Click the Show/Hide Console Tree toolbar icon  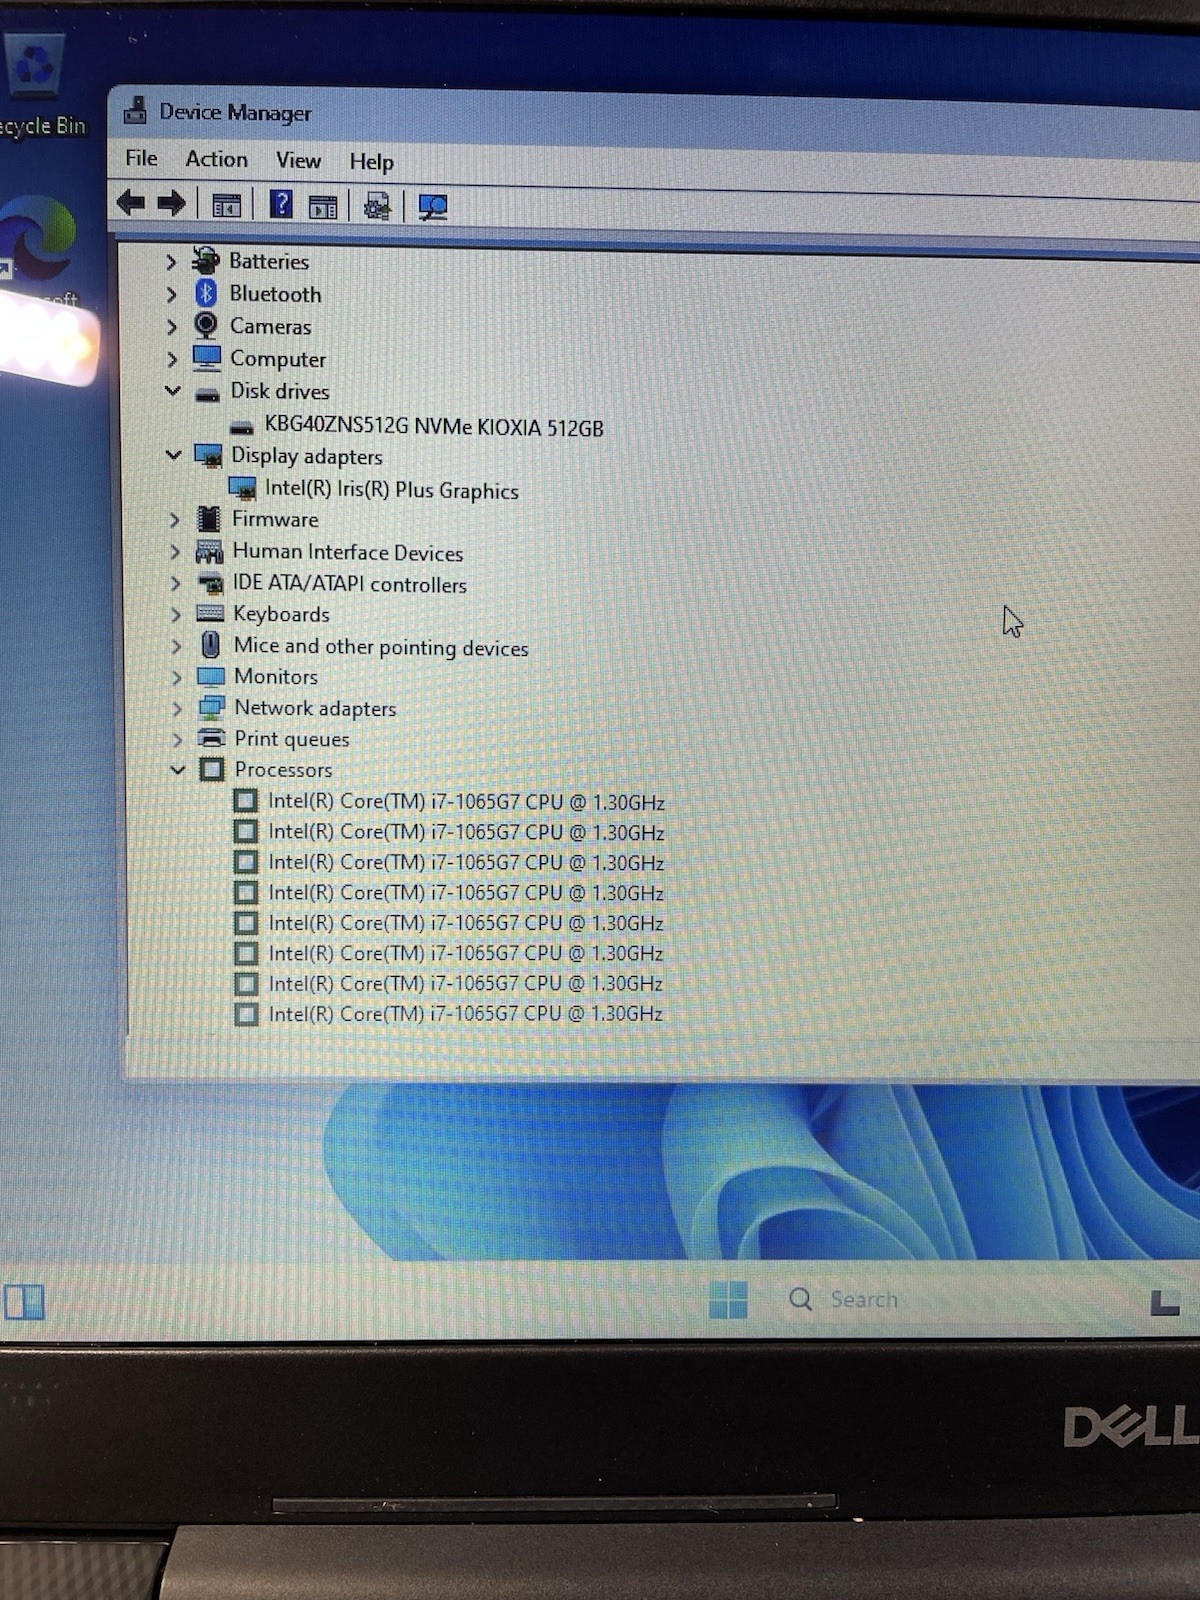point(227,206)
